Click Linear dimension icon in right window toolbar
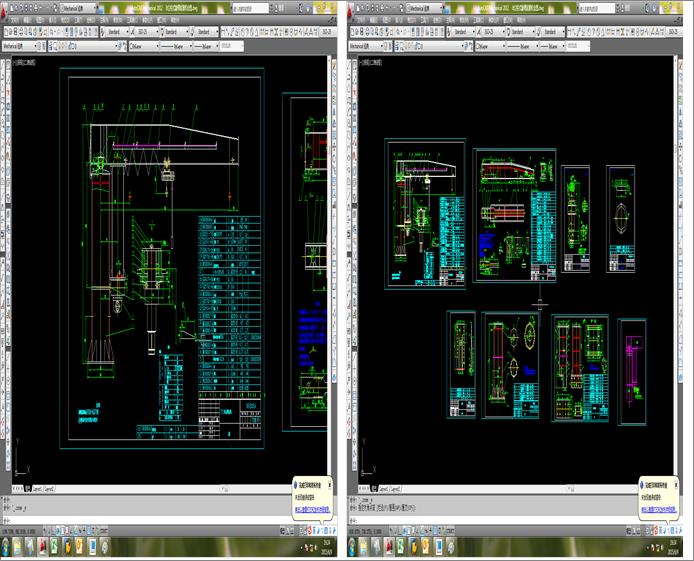Image resolution: width=694 pixels, height=561 pixels. 569,32
